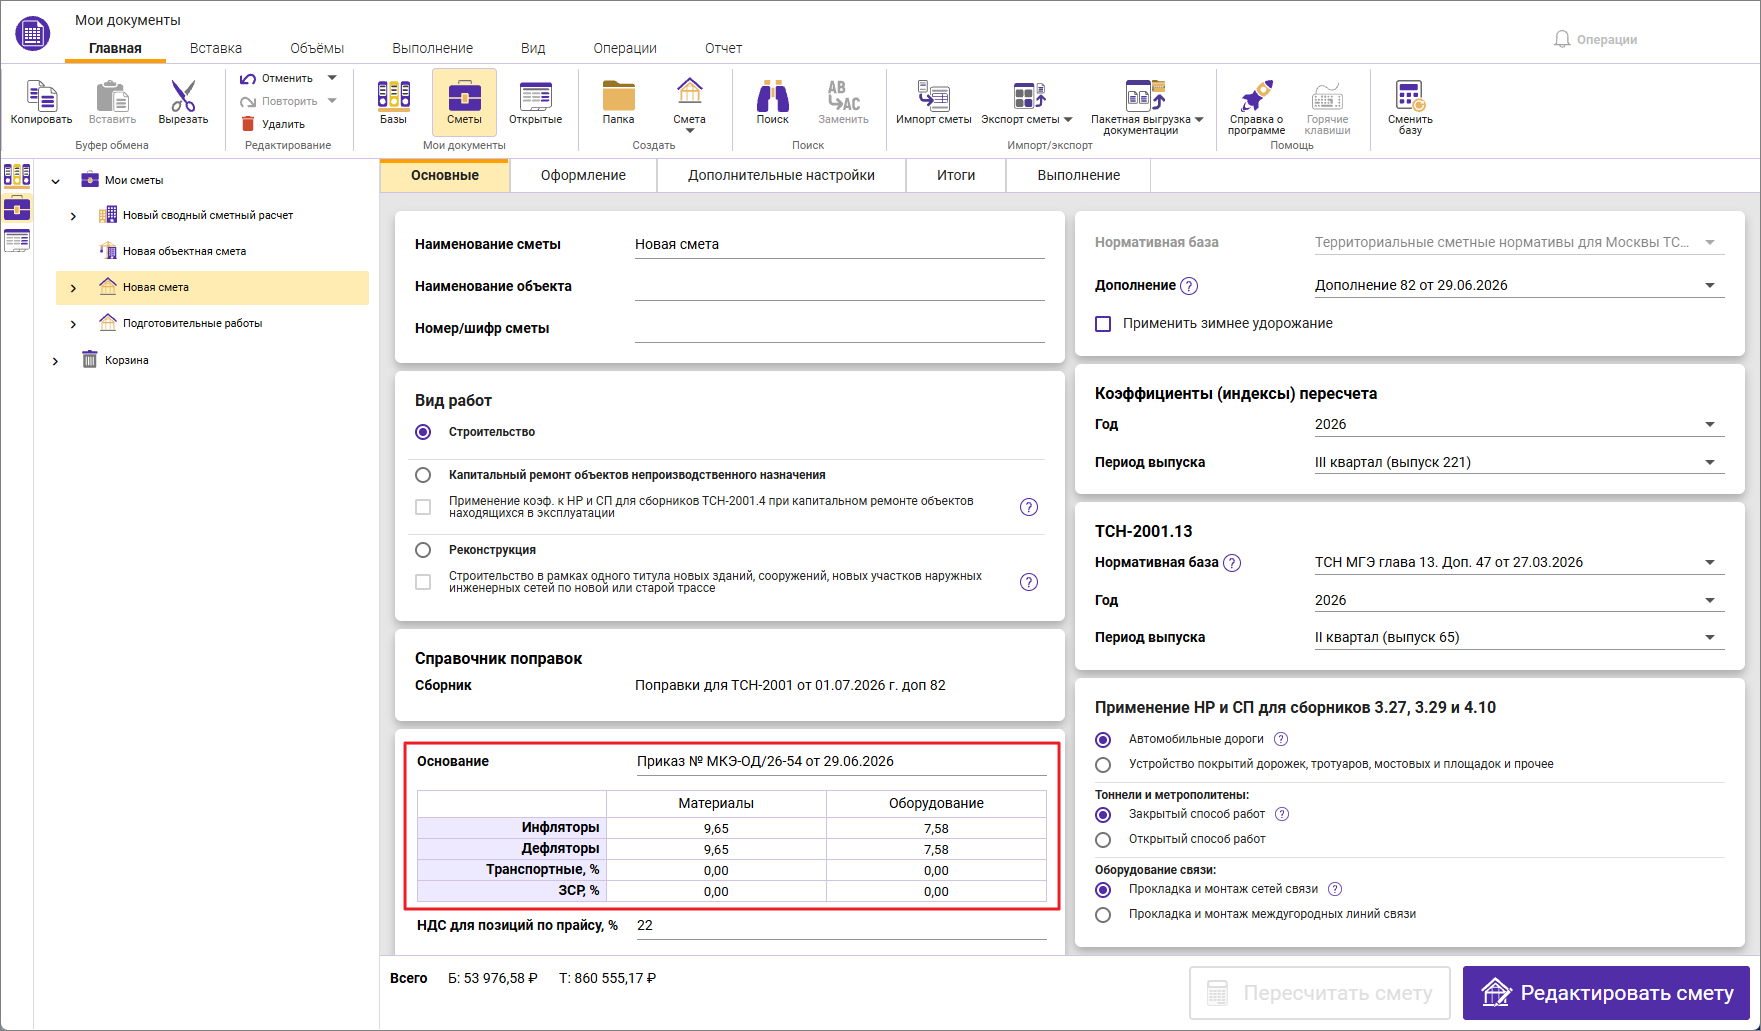Screen dimensions: 1761x1031
Task: Expand Подготовительные работы tree node
Action: point(73,324)
